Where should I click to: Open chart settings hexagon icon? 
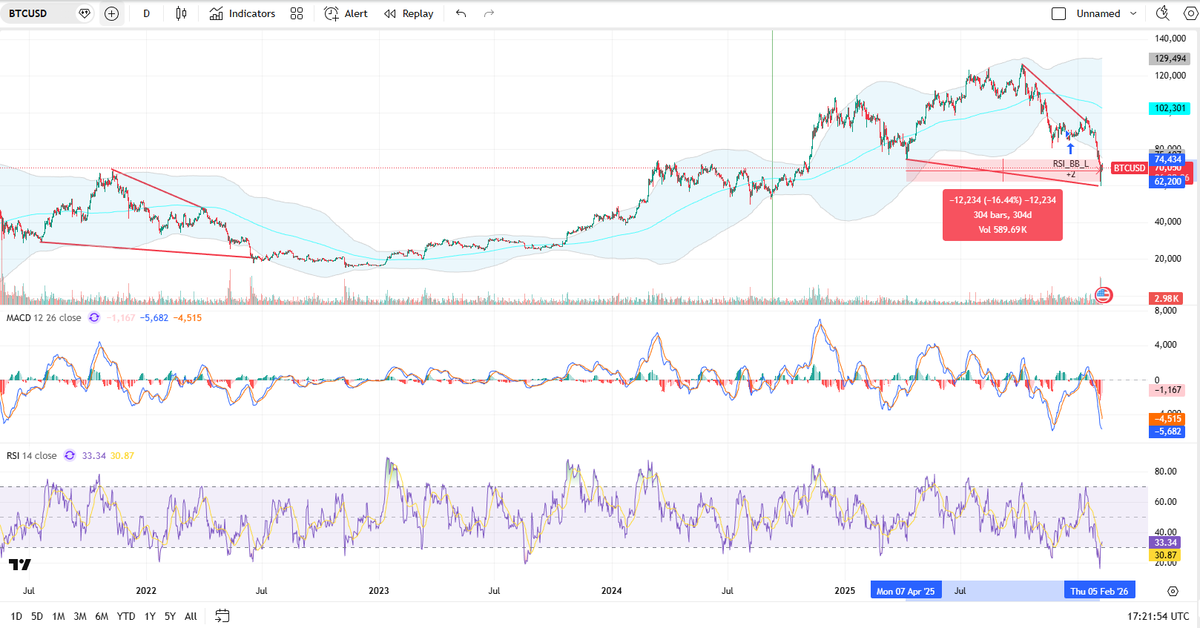pos(1189,13)
